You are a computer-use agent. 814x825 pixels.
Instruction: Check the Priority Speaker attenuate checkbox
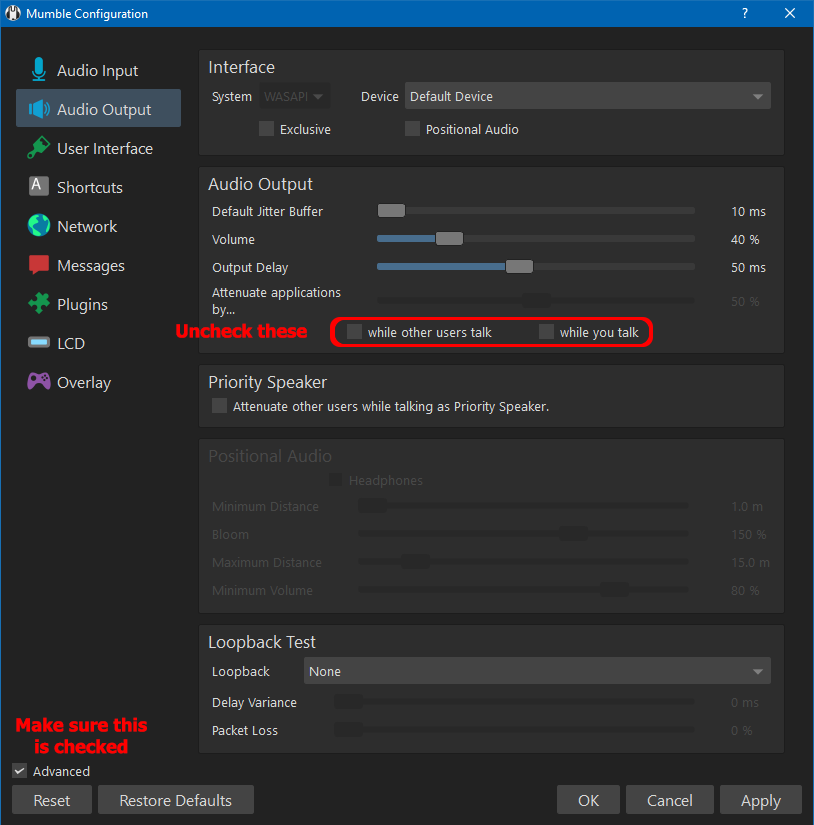220,406
